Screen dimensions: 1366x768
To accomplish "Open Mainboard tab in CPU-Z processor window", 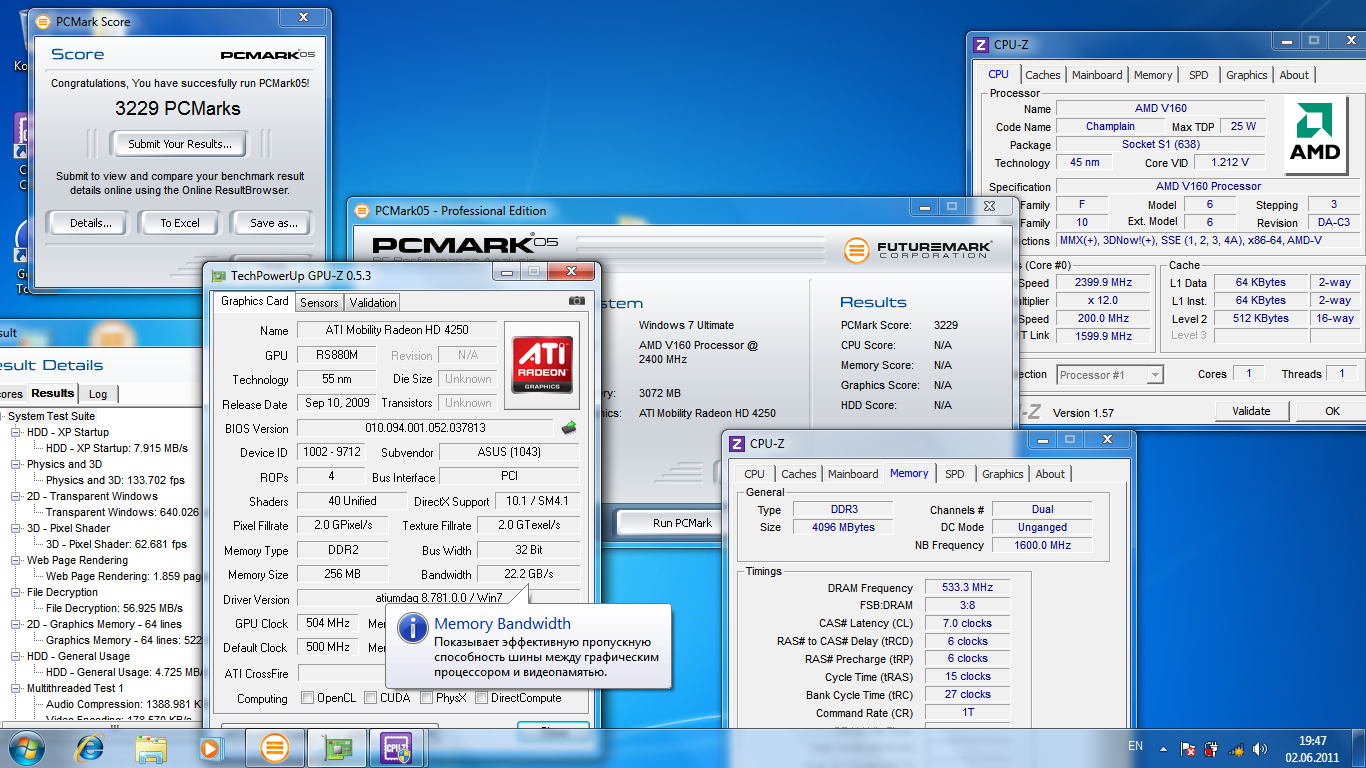I will (x=1097, y=75).
